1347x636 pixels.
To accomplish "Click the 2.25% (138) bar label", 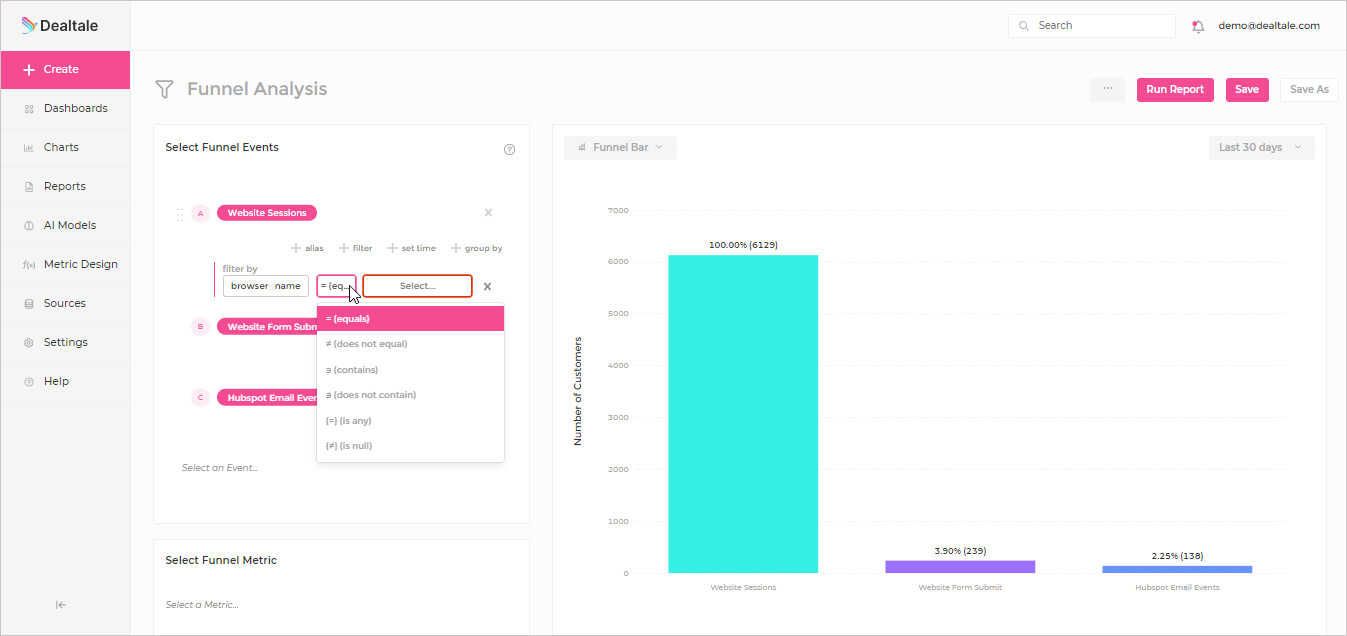I will (1177, 556).
